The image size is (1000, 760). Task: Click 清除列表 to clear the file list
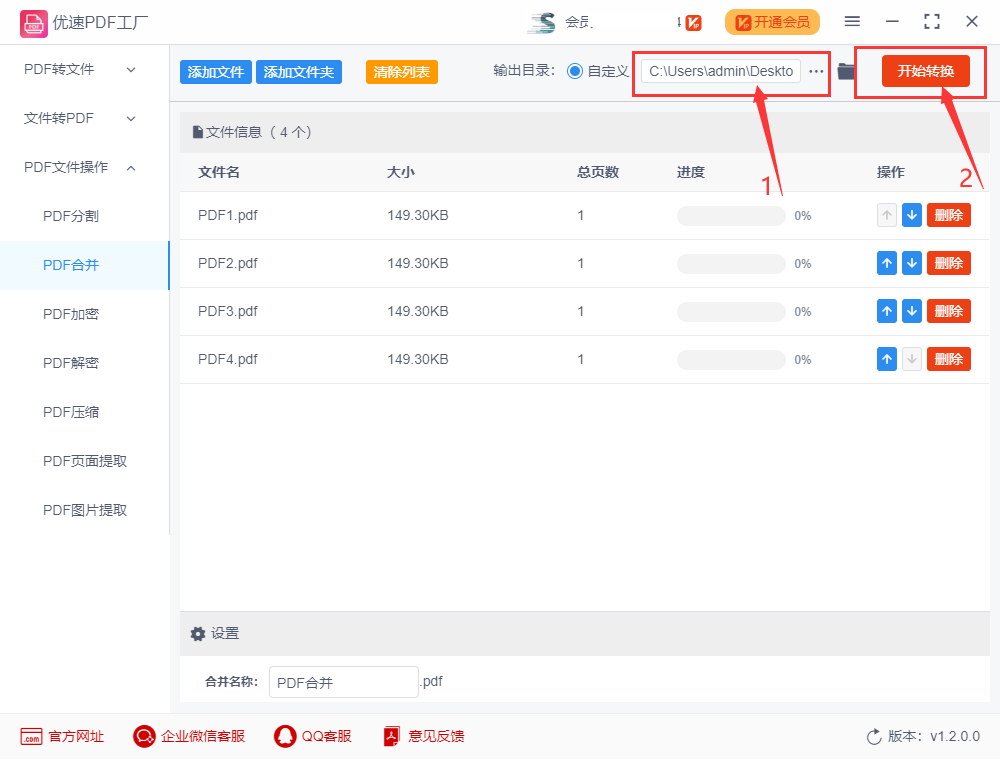(x=401, y=71)
